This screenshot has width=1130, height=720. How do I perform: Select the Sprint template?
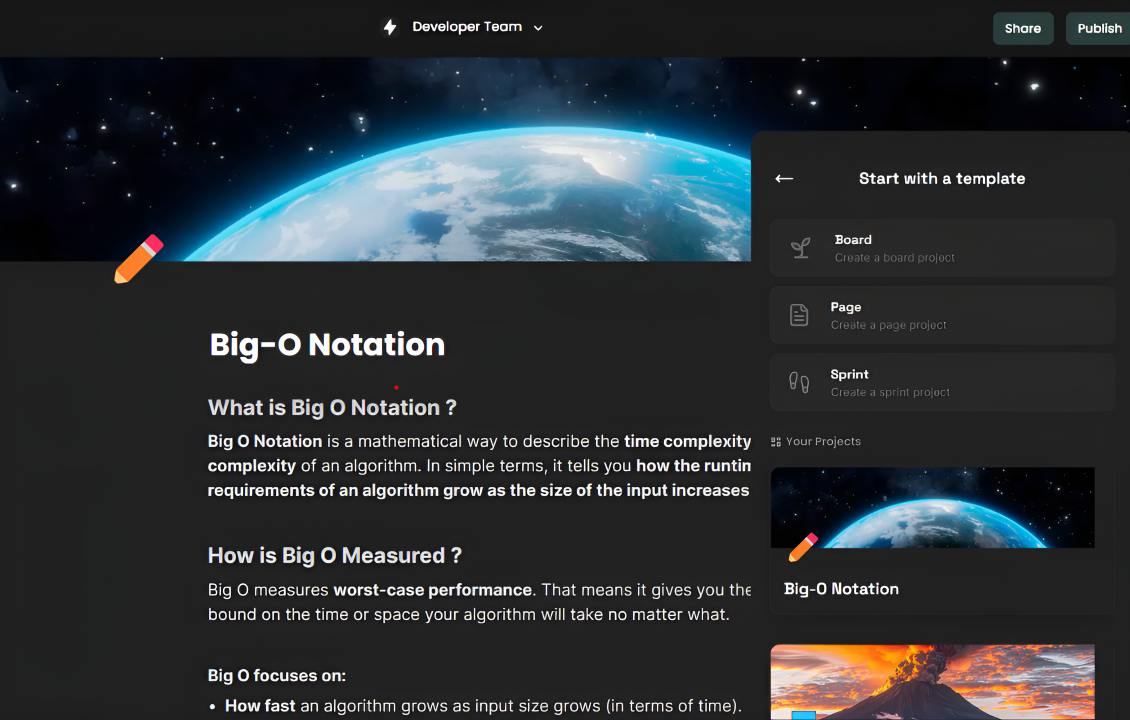pos(942,382)
